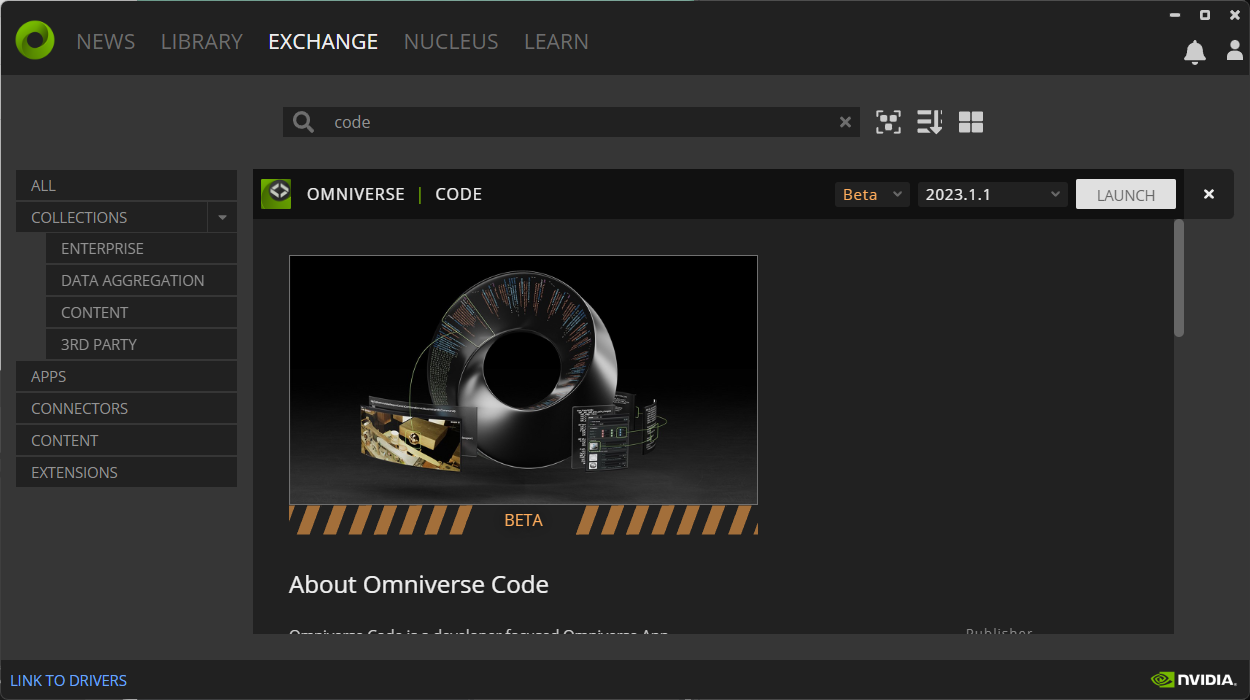Open the LIBRARY tab

pos(202,42)
